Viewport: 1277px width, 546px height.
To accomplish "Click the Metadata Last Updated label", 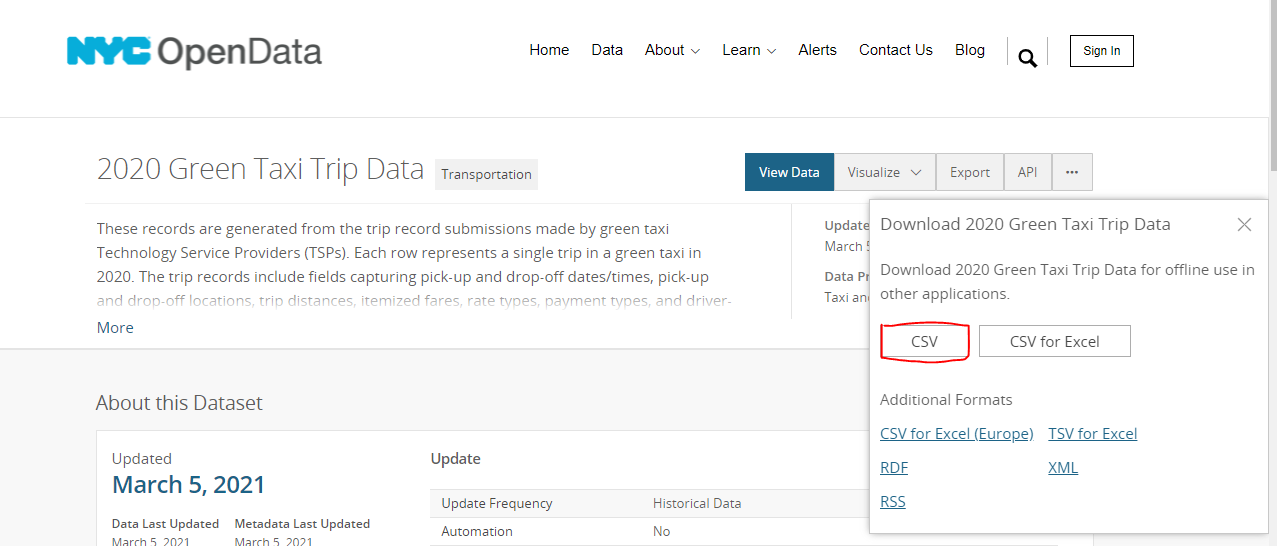I will (302, 524).
